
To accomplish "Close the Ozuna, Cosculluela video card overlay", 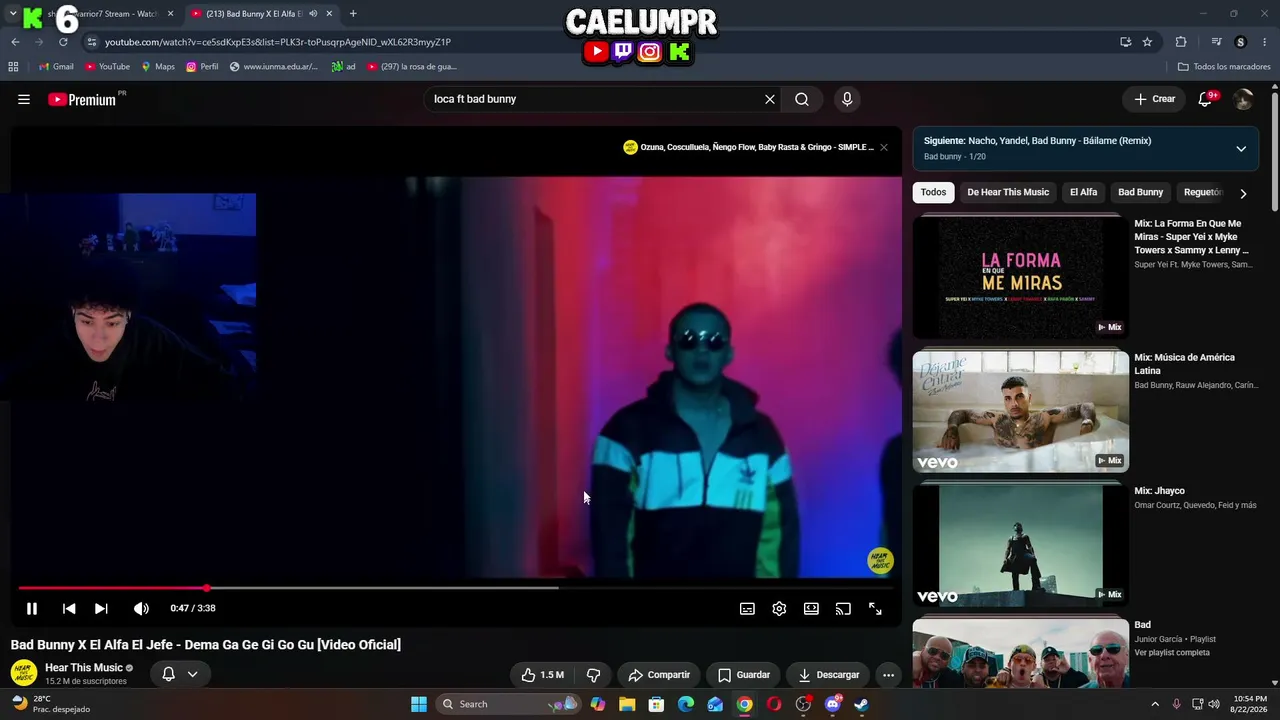I will (883, 147).
